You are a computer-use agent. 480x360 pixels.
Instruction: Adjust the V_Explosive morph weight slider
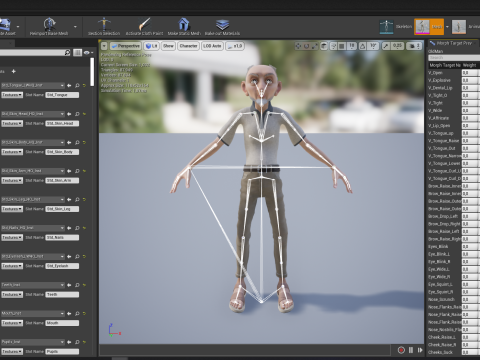point(470,80)
